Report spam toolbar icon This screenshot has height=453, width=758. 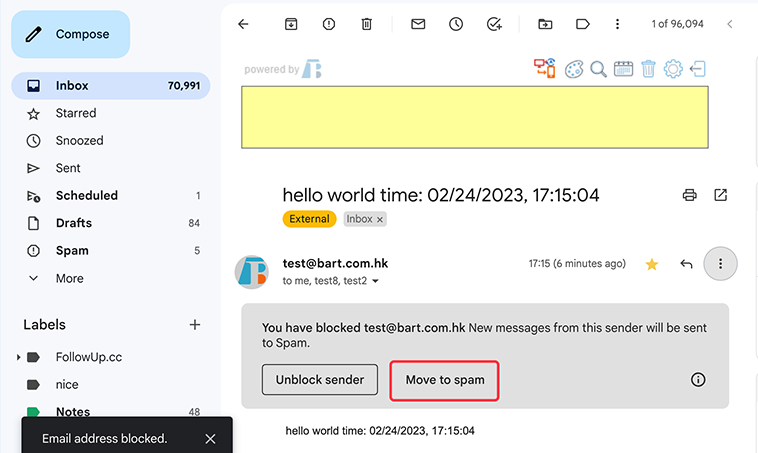[329, 24]
